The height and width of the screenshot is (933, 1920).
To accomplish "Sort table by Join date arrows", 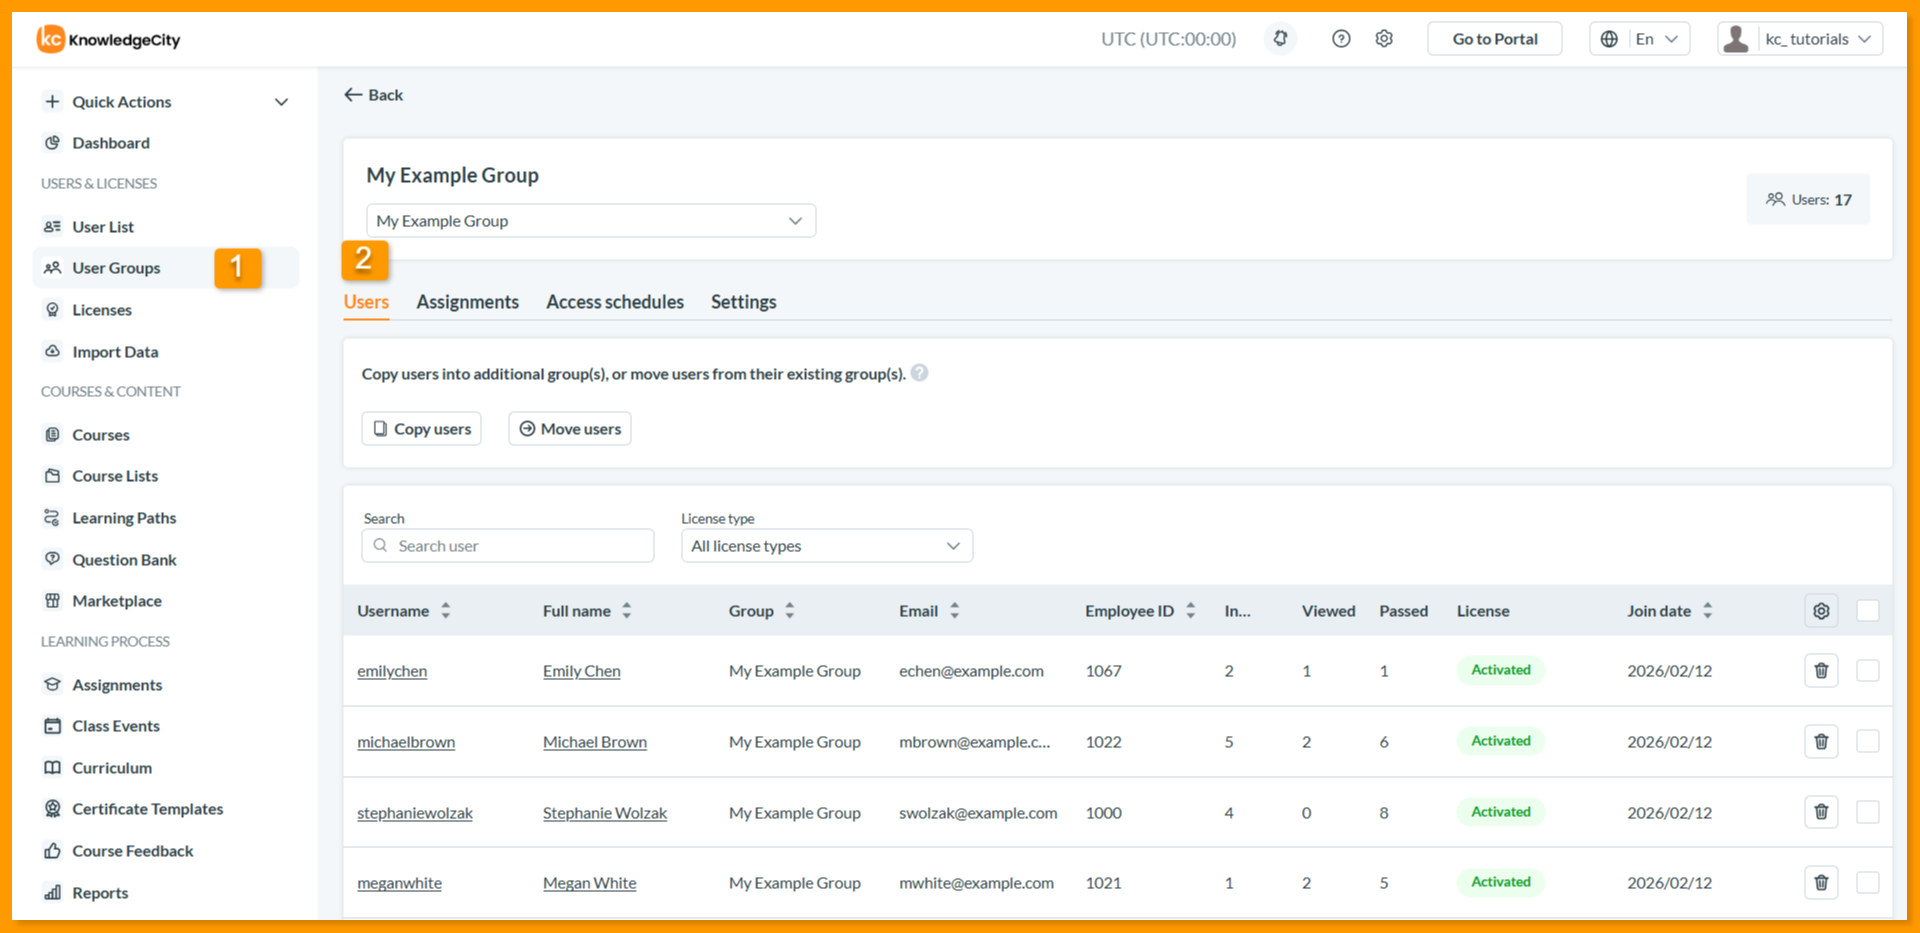I will tap(1708, 611).
